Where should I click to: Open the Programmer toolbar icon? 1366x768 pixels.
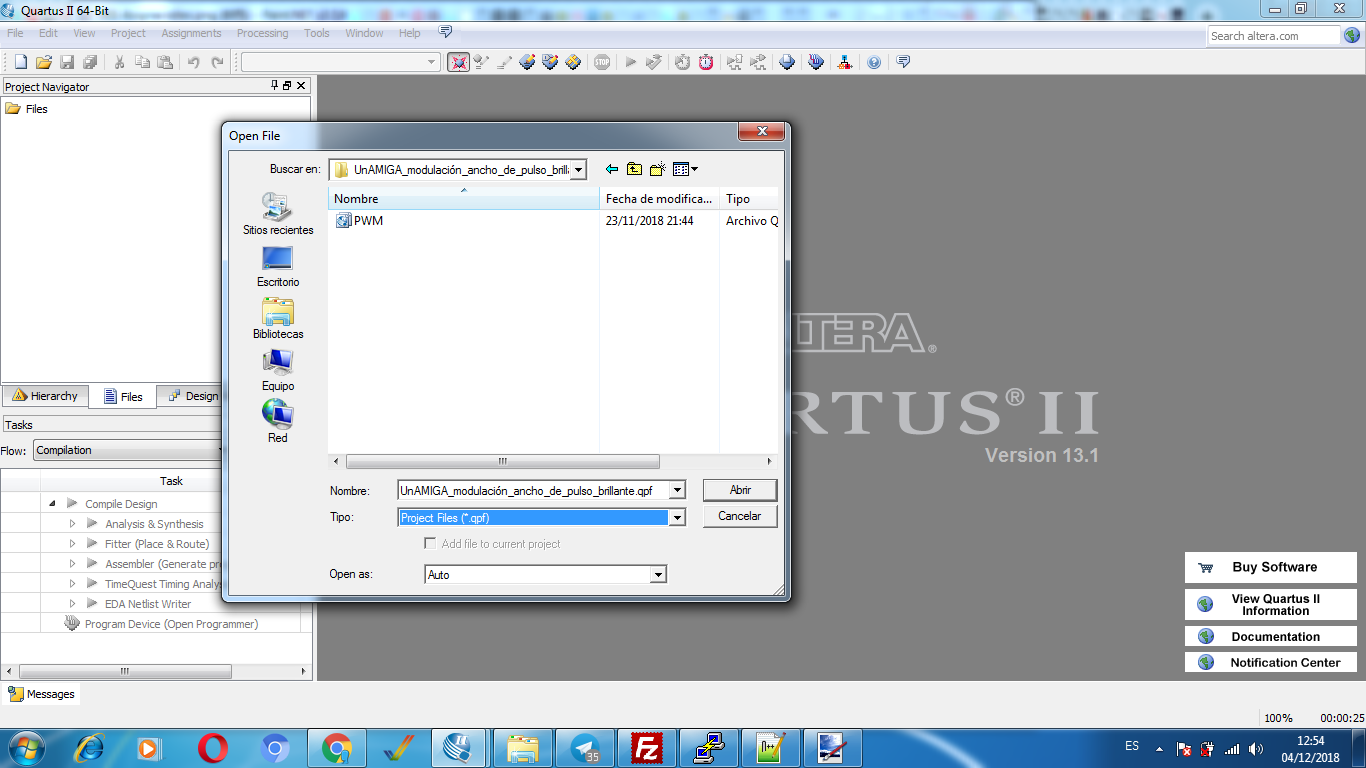(786, 62)
